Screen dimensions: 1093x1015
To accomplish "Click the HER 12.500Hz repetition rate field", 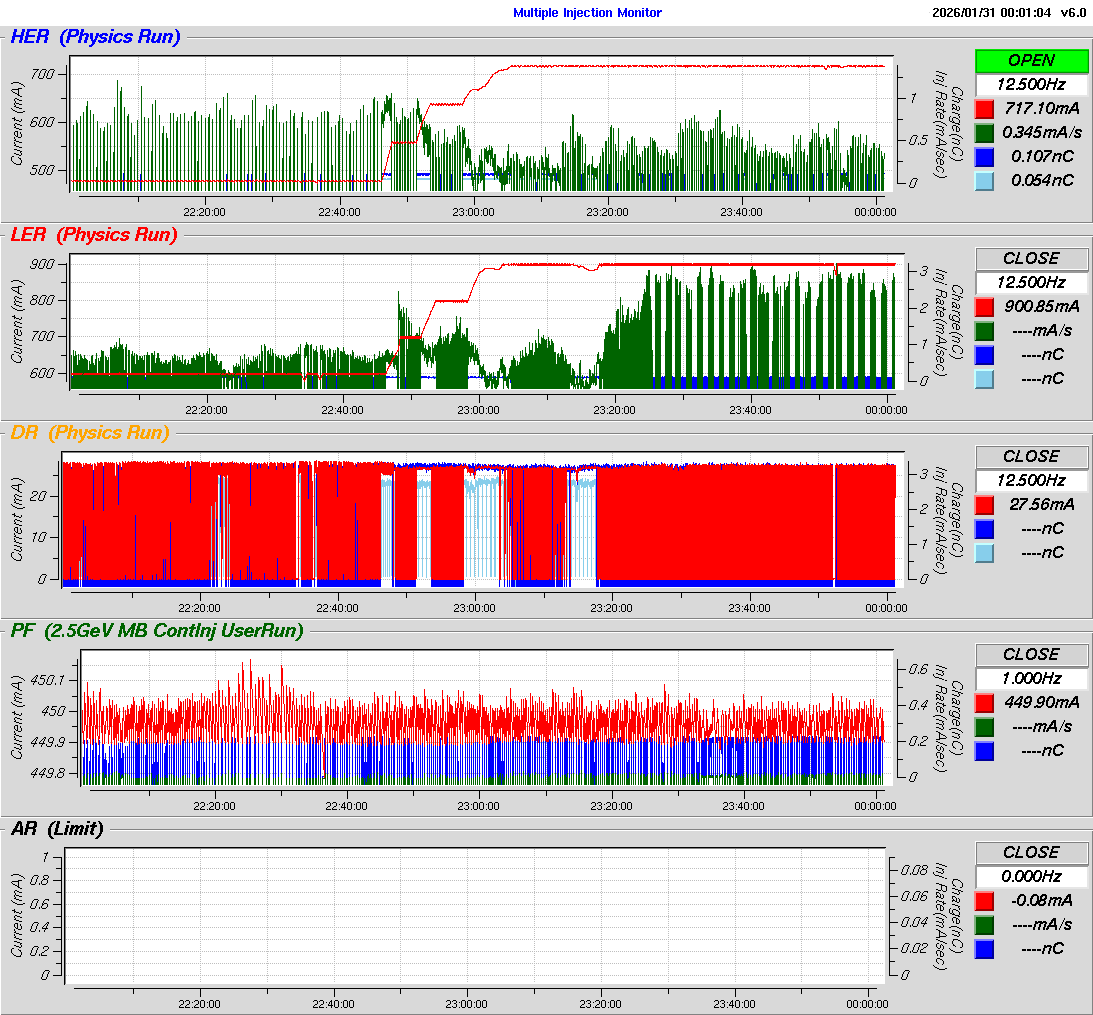I will (x=1031, y=85).
